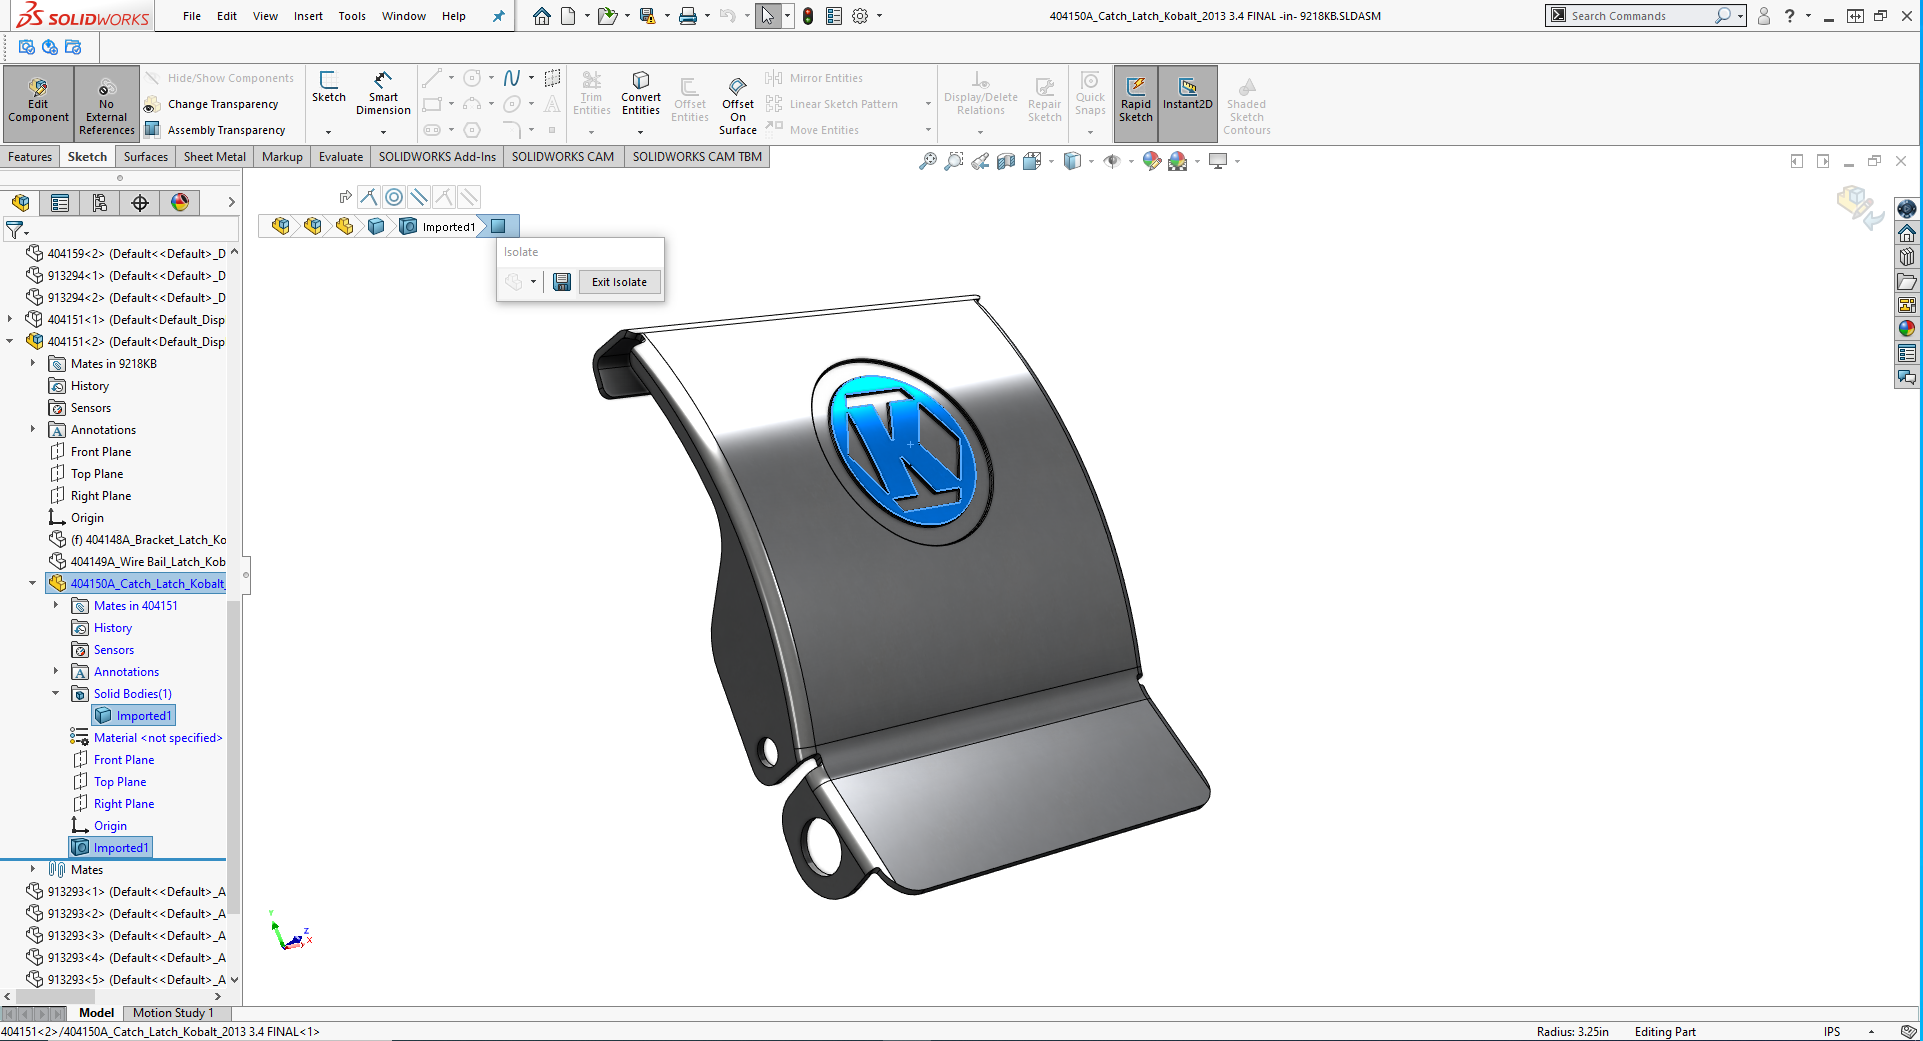Image resolution: width=1923 pixels, height=1041 pixels.
Task: Switch to the Features tab
Action: point(30,157)
